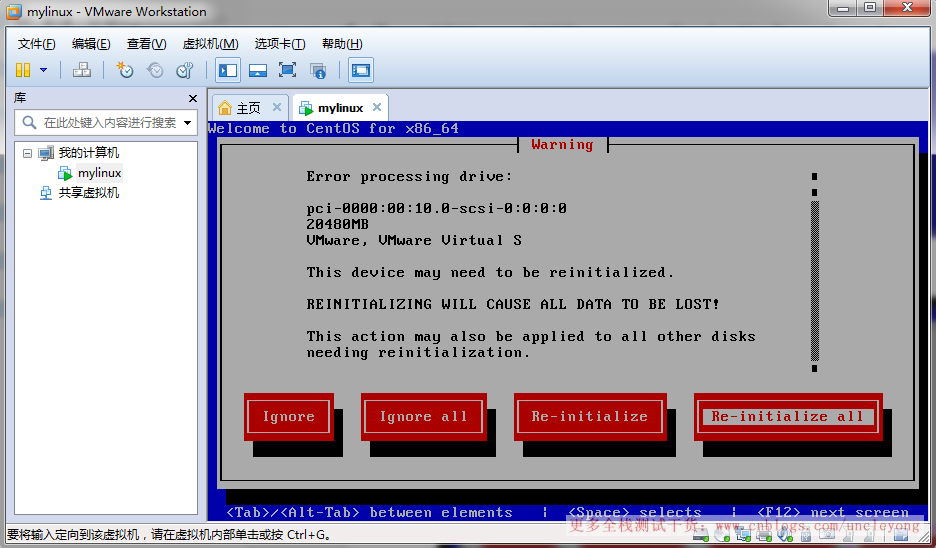Select 共享虚拟机 in the library tree
Viewport: 936px width, 548px height.
[x=88, y=193]
